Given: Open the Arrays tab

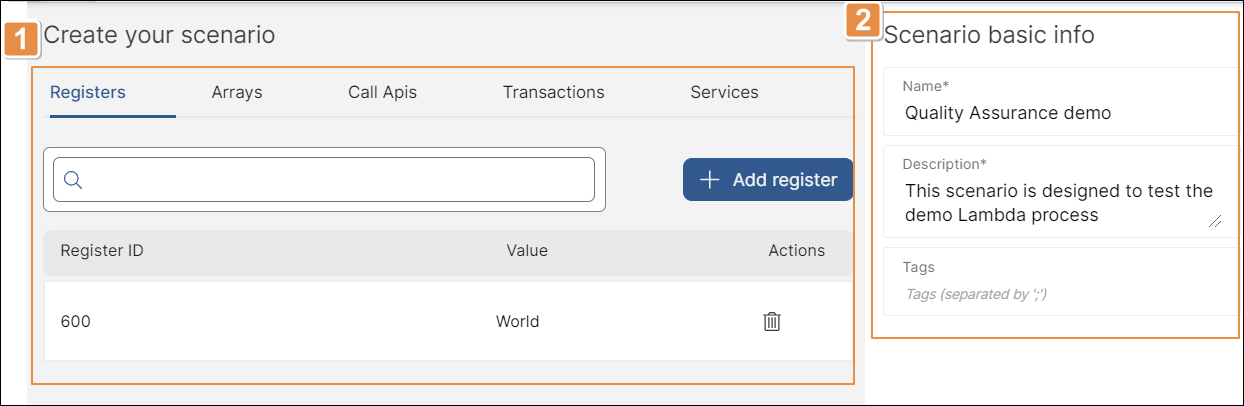Looking at the screenshot, I should tap(237, 92).
